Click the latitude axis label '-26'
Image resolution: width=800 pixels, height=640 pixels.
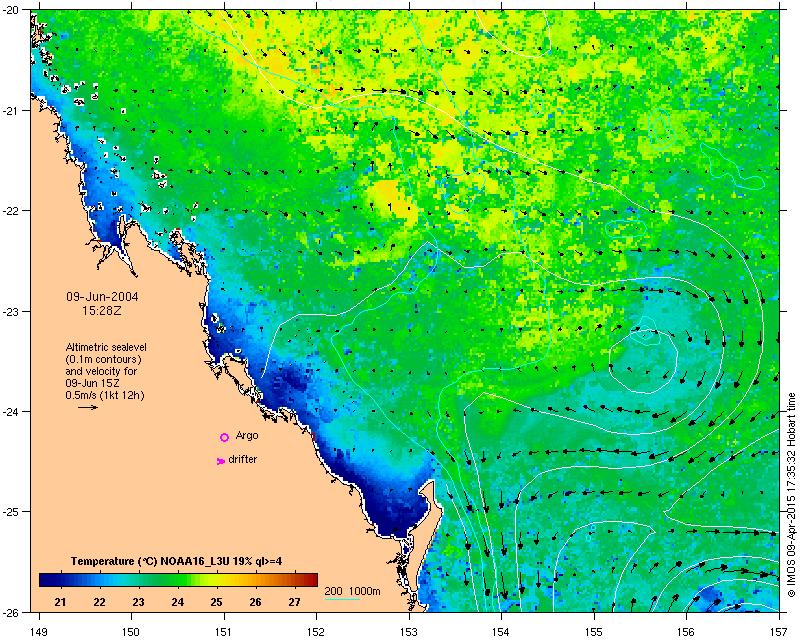click(x=11, y=612)
